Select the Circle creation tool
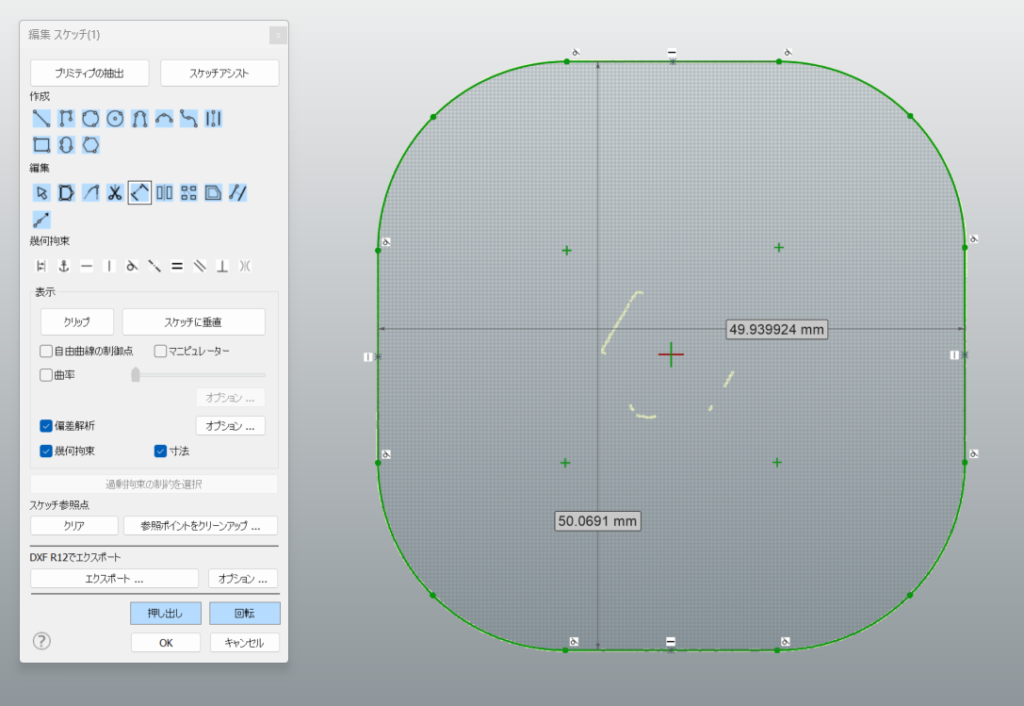 (x=115, y=119)
